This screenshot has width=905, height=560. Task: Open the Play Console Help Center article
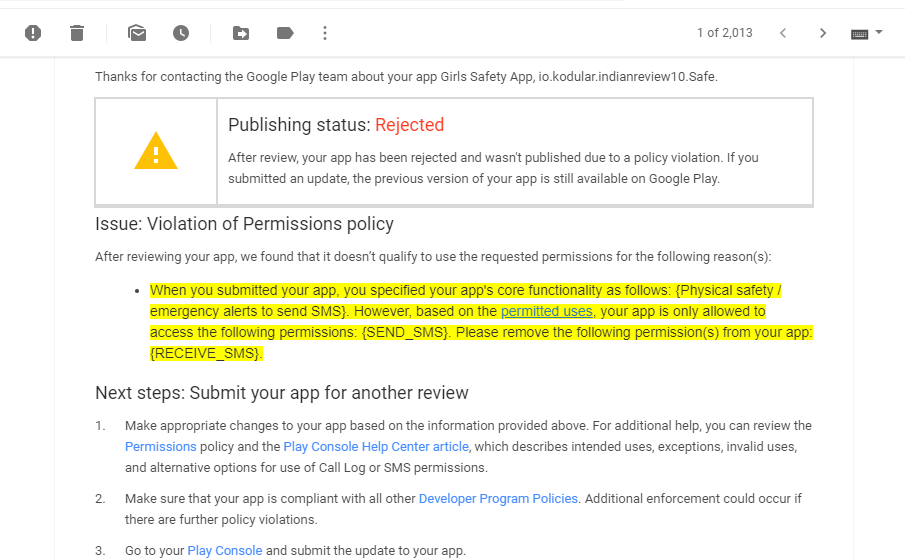click(x=376, y=447)
